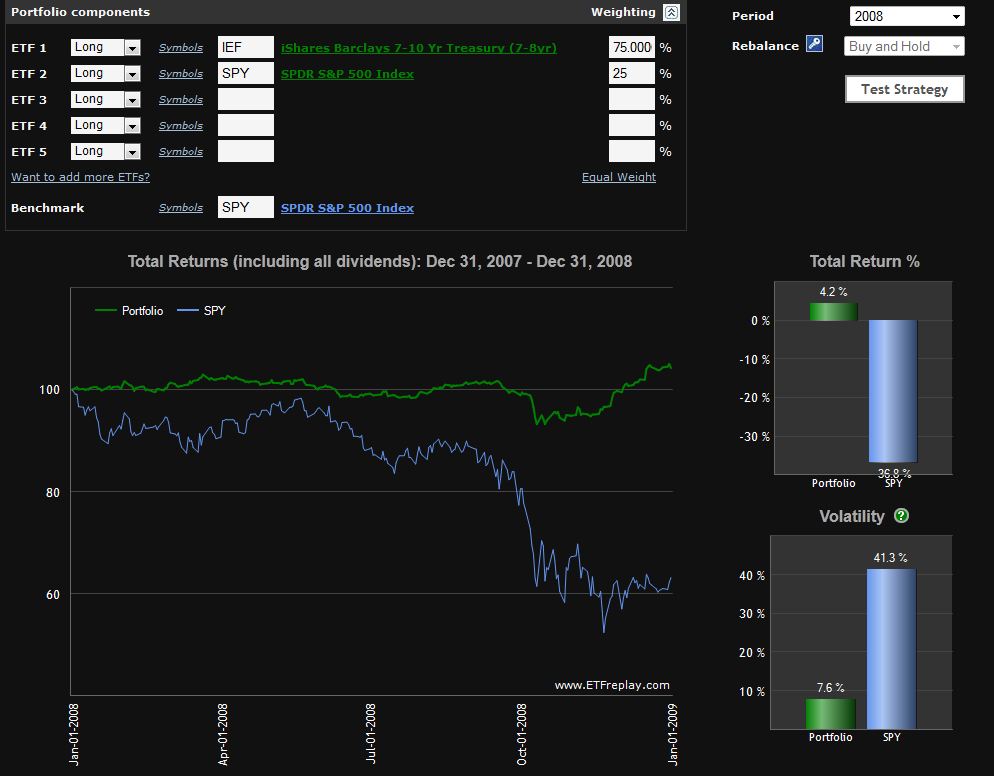Viewport: 994px width, 776px height.
Task: Focus the empty ETF 5 symbol field
Action: tap(246, 151)
